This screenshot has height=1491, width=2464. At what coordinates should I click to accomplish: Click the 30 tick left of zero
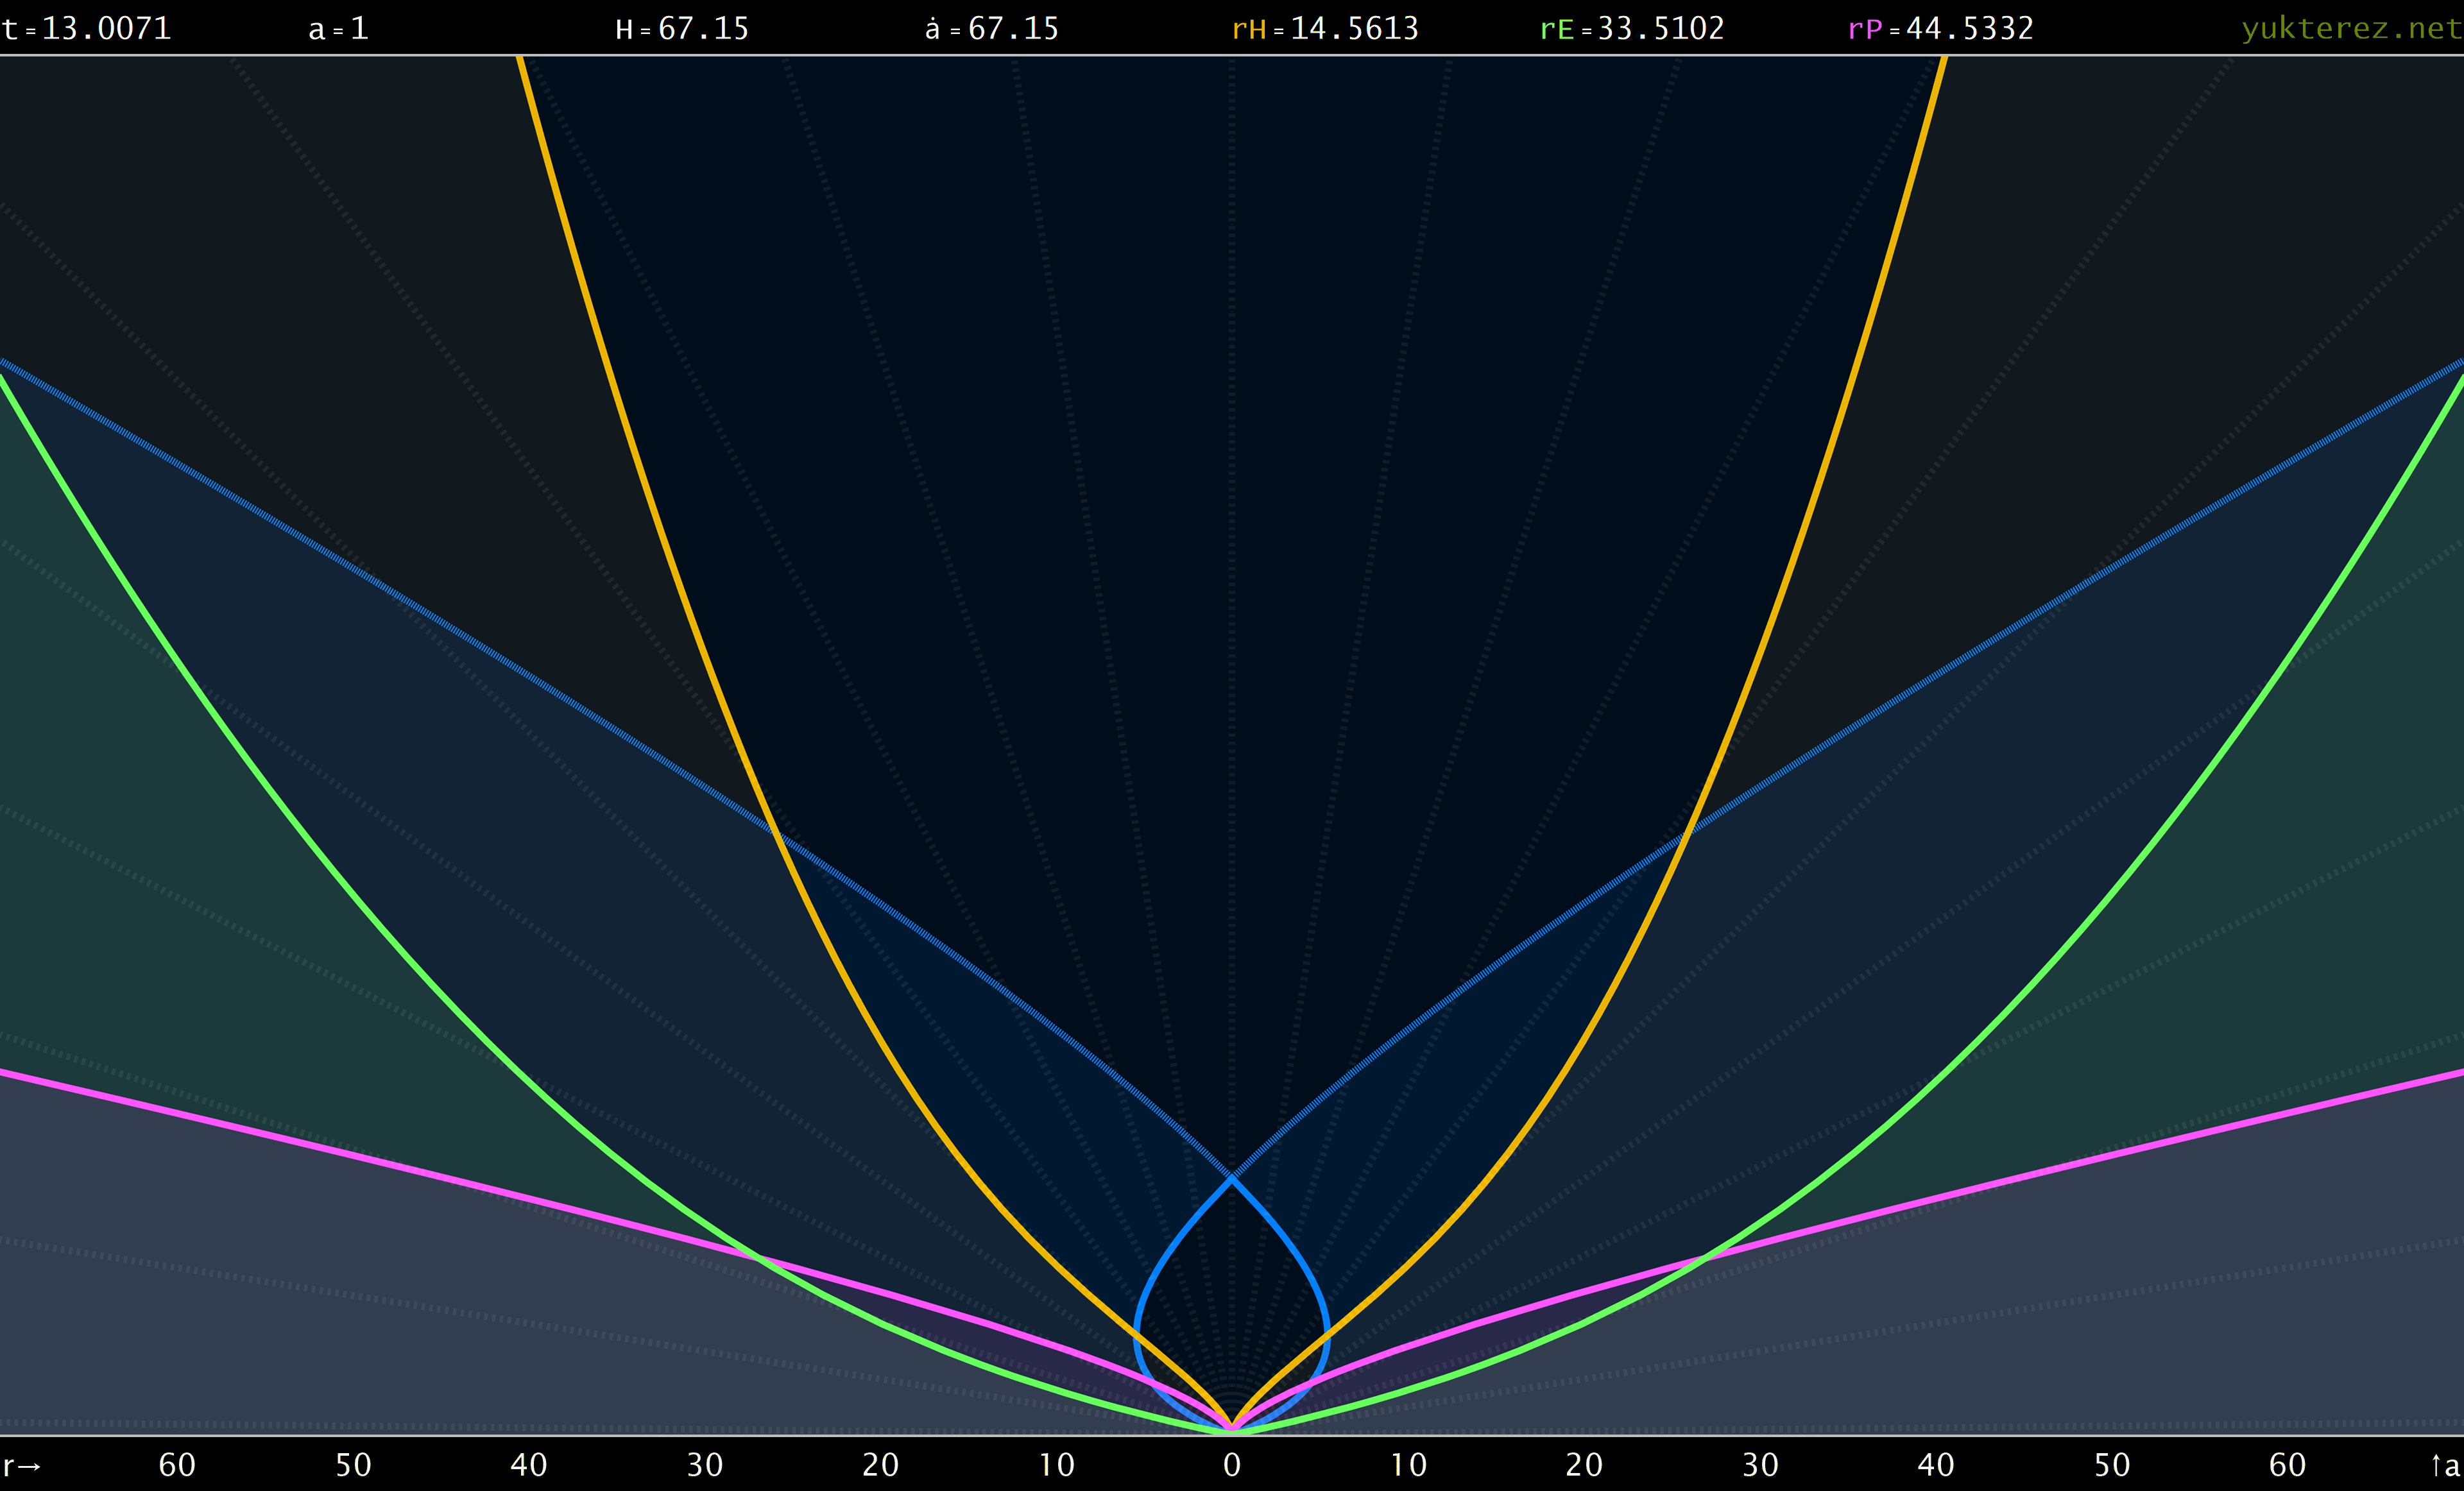pos(705,1466)
